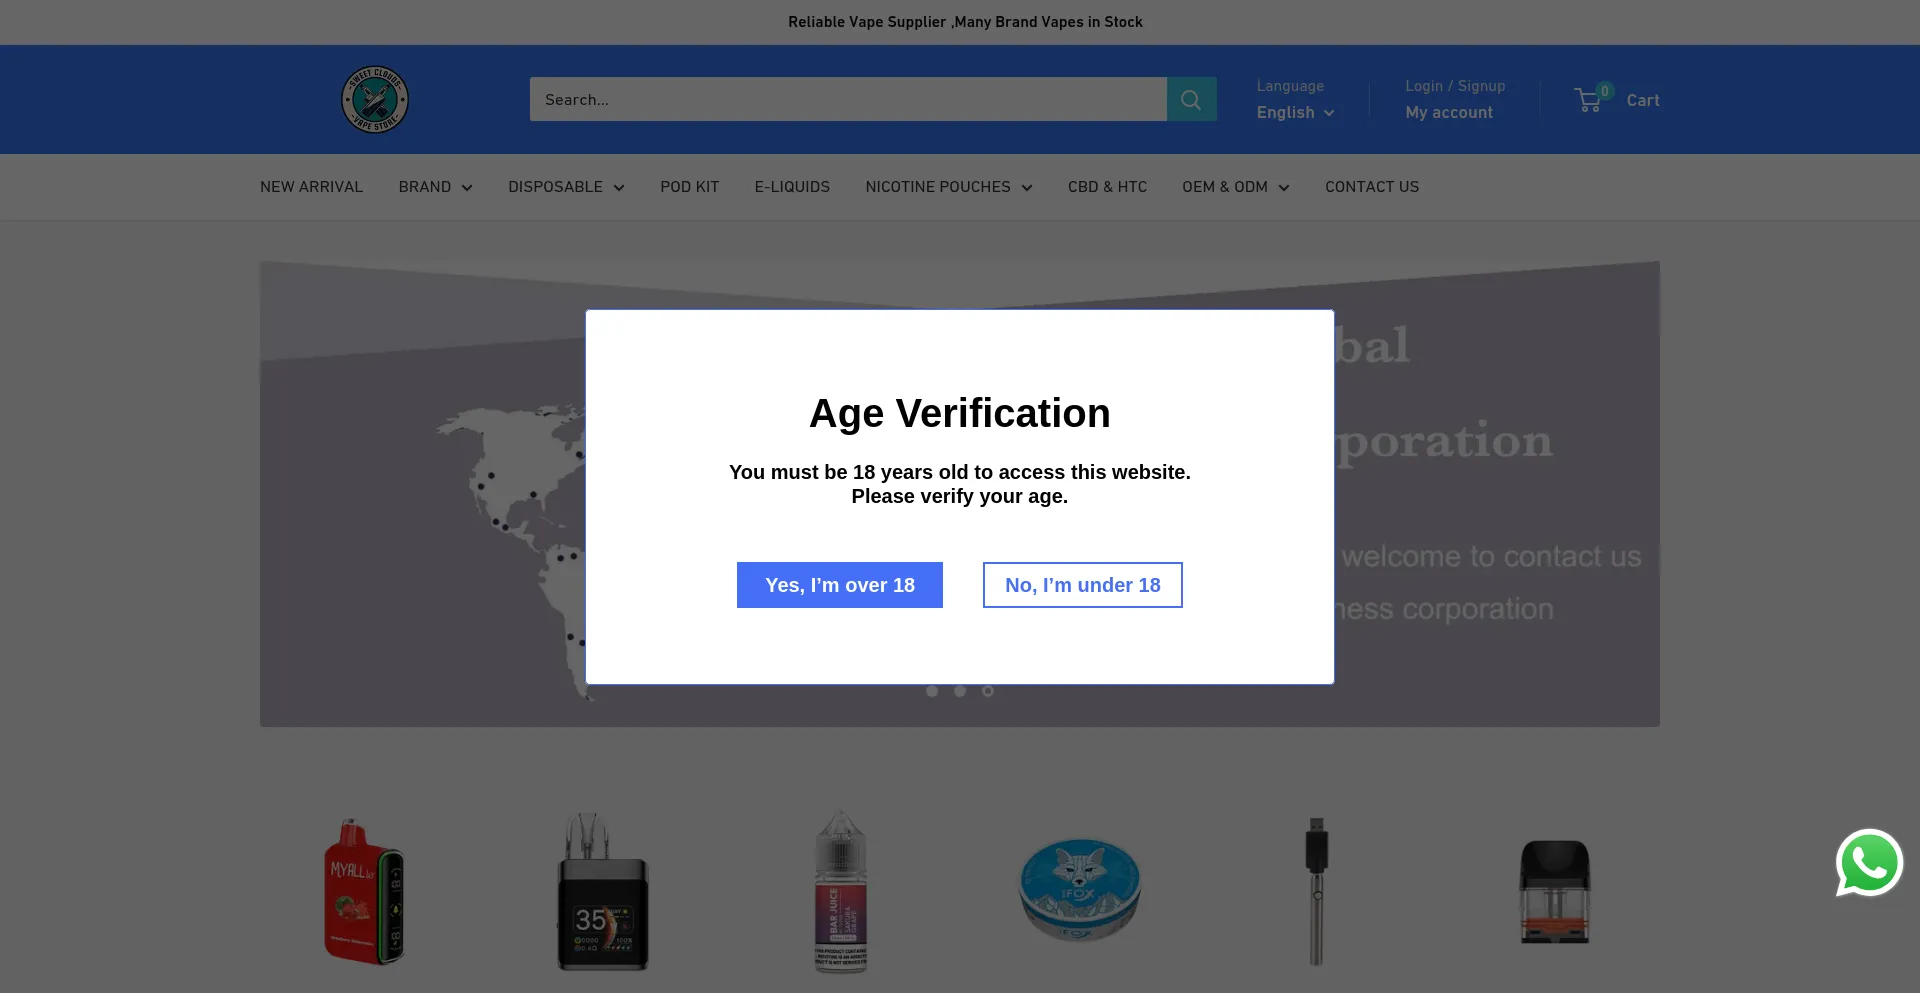Open the black pod cartridge product image
Image resolution: width=1920 pixels, height=993 pixels.
coord(1554,892)
